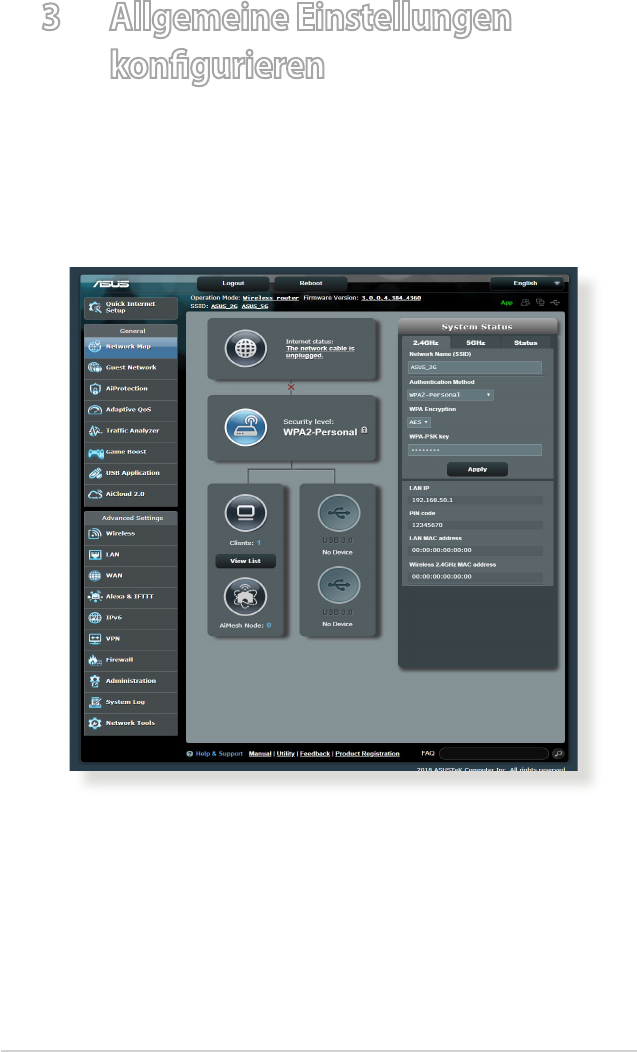Switch to the 5GHz tab

tap(475, 343)
